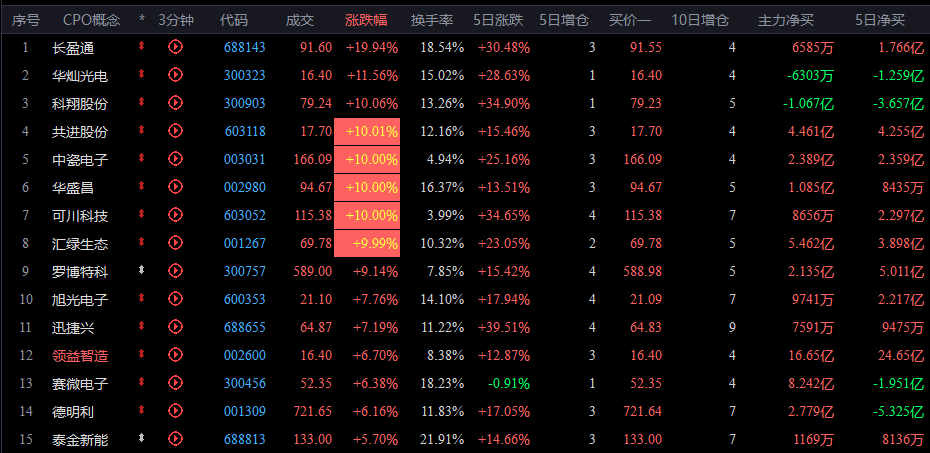Select the stock name 泰金新能

(80, 440)
